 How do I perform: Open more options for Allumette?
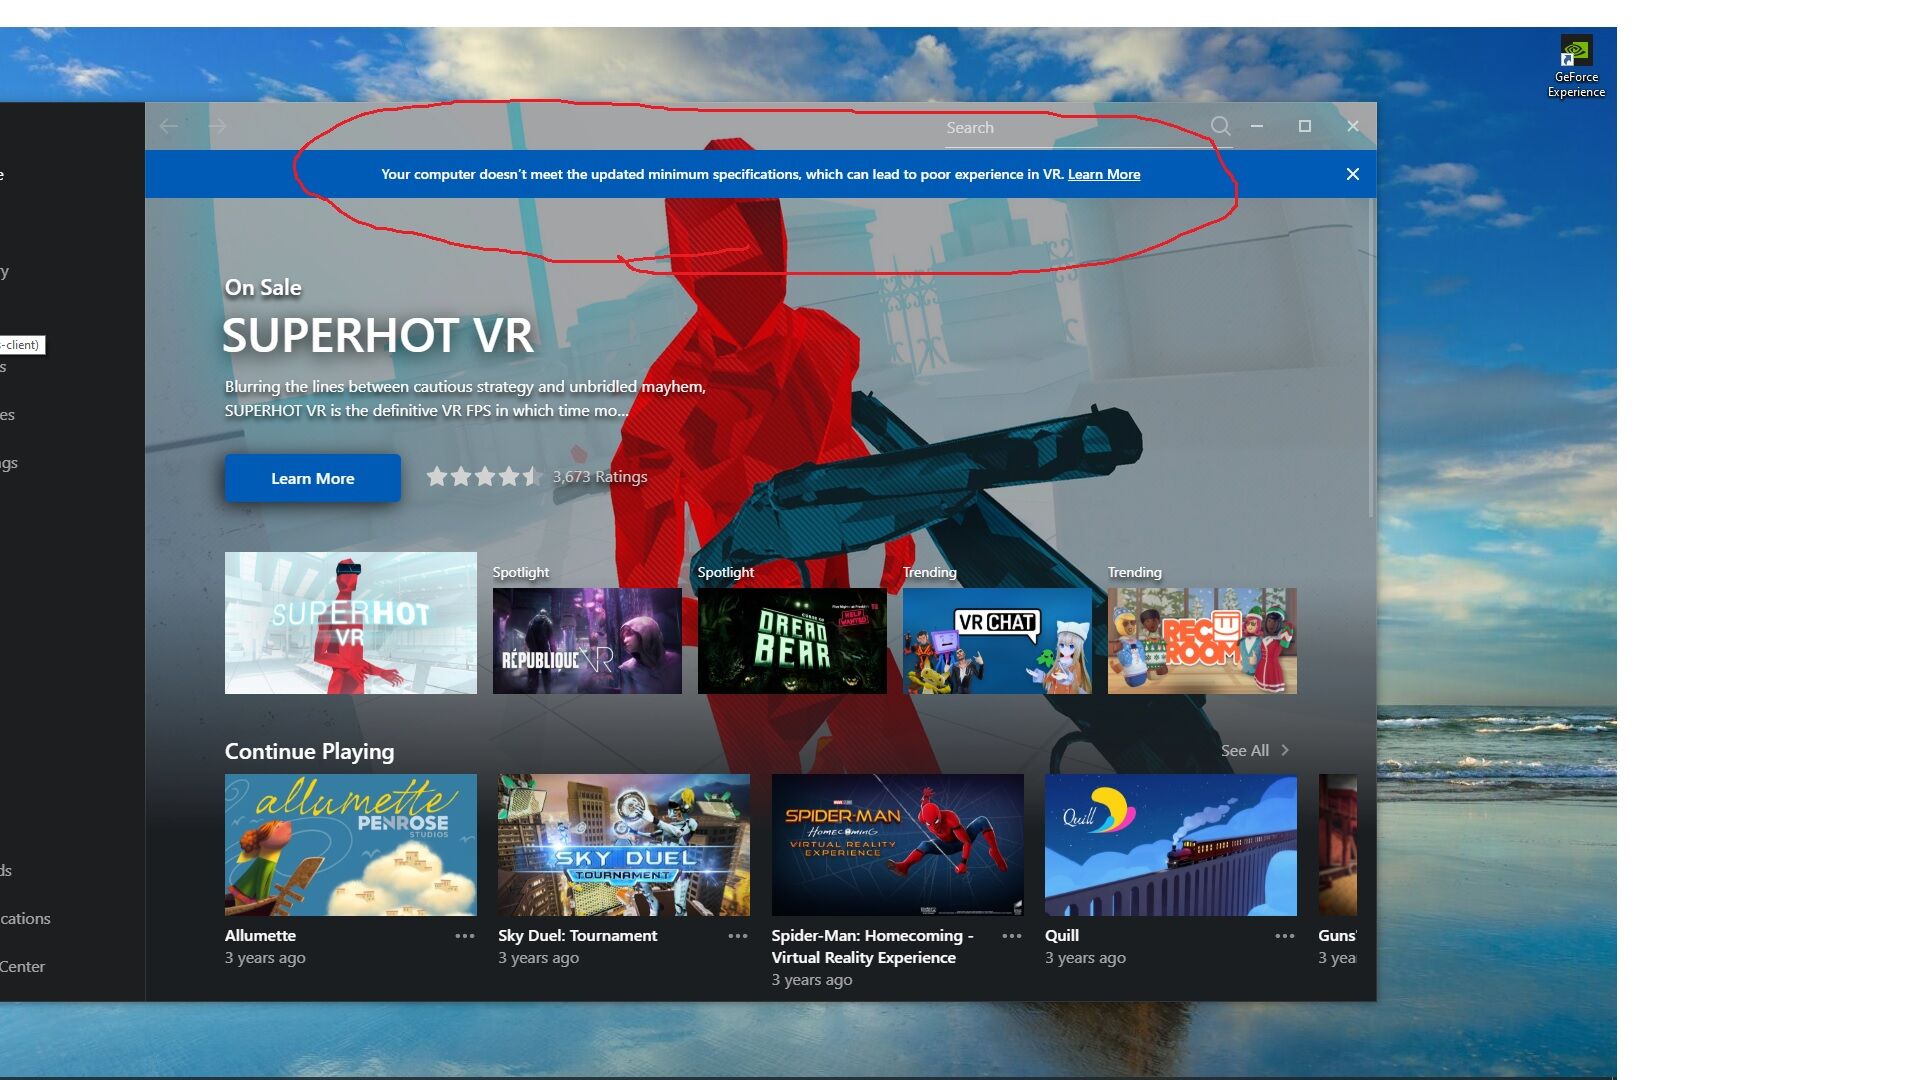[465, 936]
